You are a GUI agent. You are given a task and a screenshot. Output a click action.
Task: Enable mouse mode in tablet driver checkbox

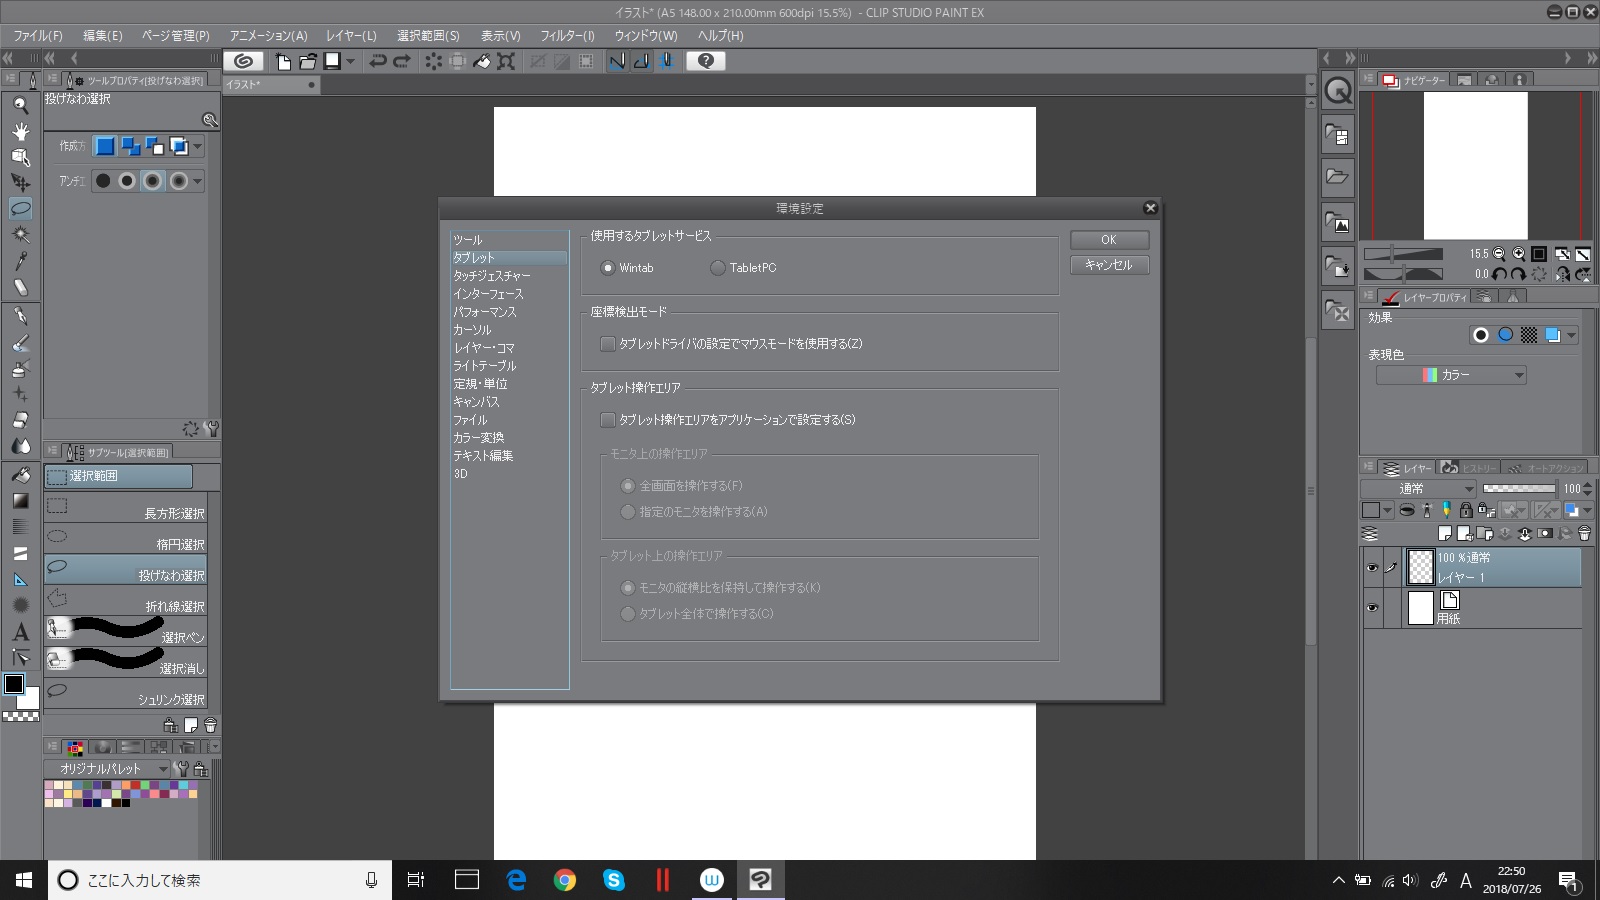(607, 344)
